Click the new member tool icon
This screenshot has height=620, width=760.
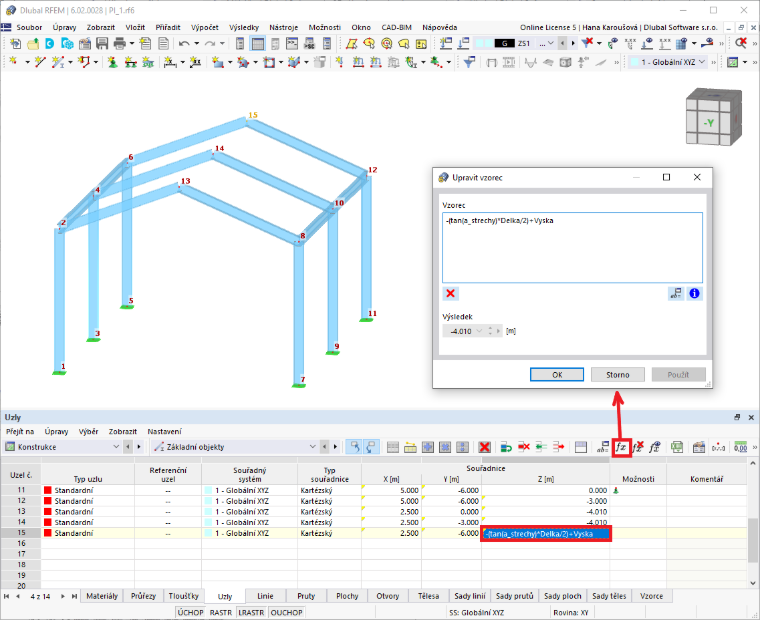pos(59,62)
